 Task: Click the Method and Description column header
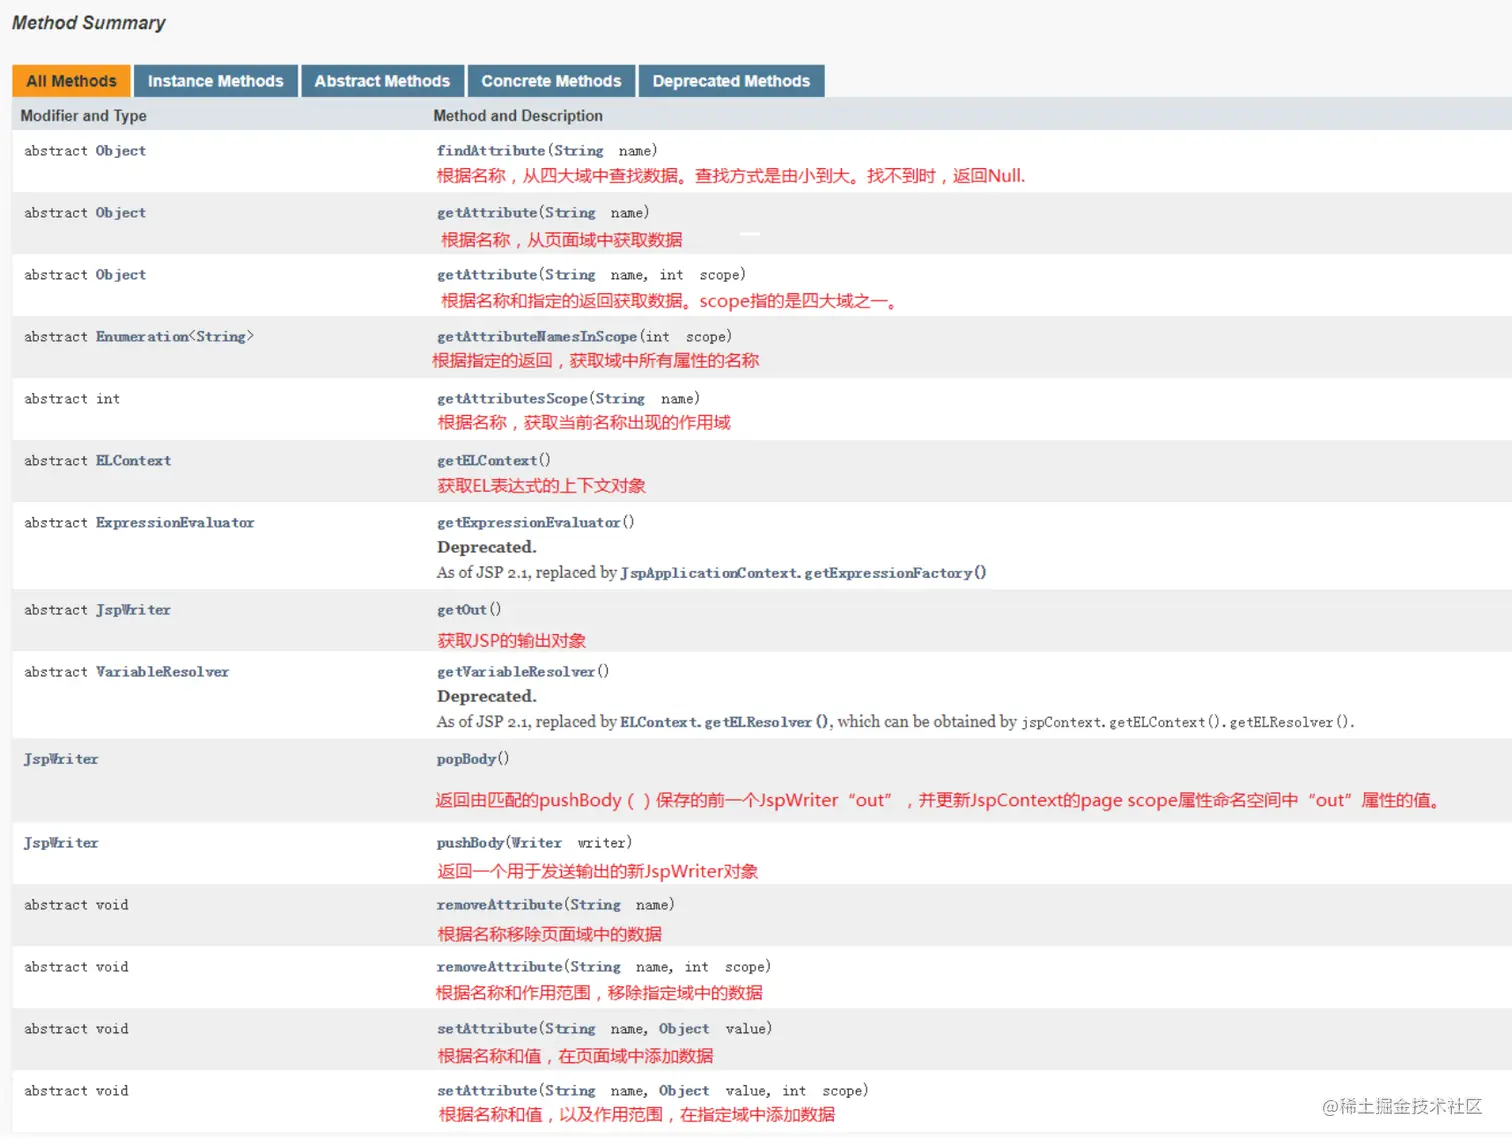(x=518, y=116)
